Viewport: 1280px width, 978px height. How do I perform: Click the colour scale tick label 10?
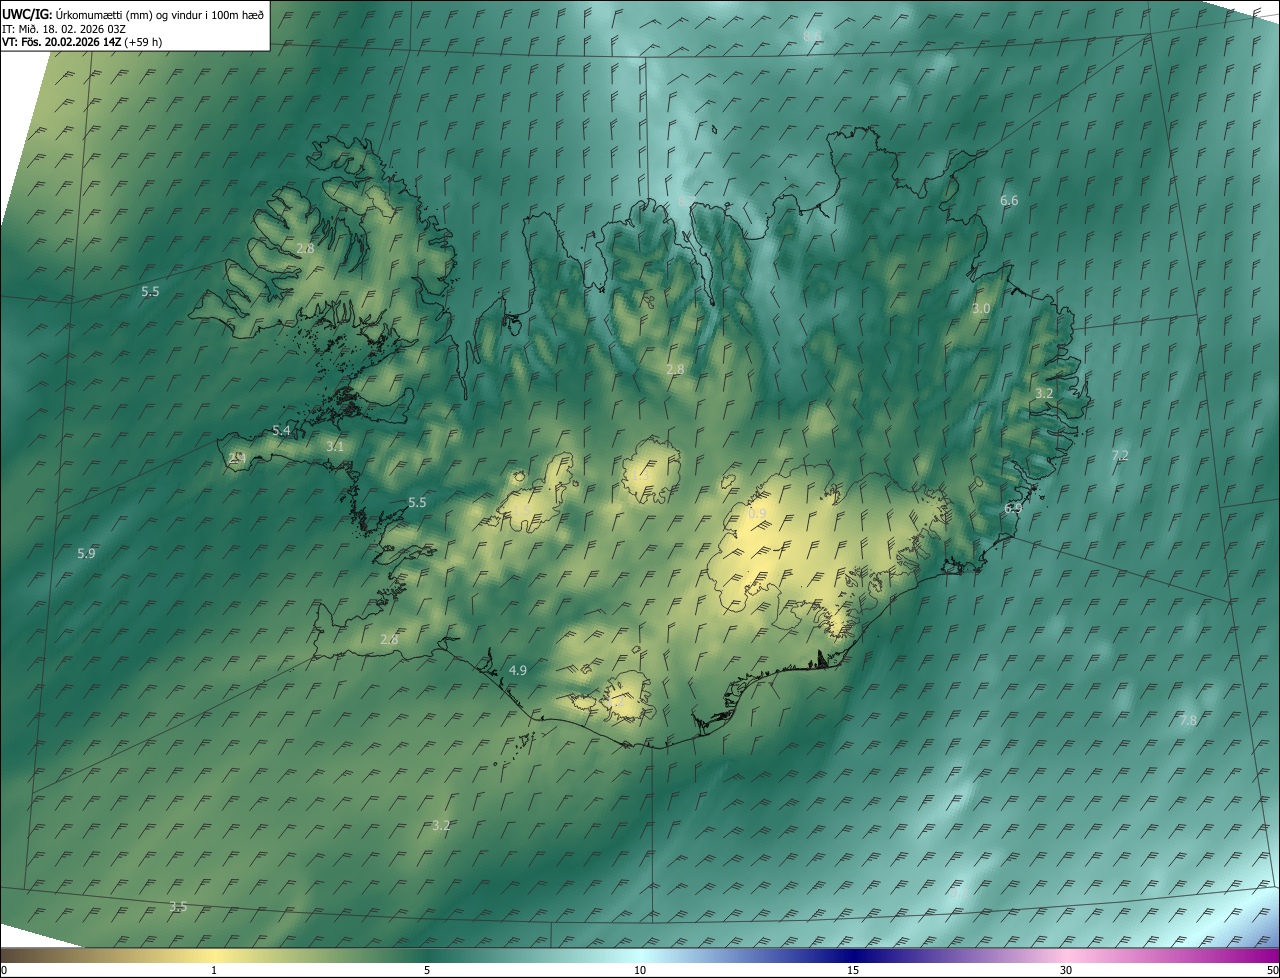(640, 970)
